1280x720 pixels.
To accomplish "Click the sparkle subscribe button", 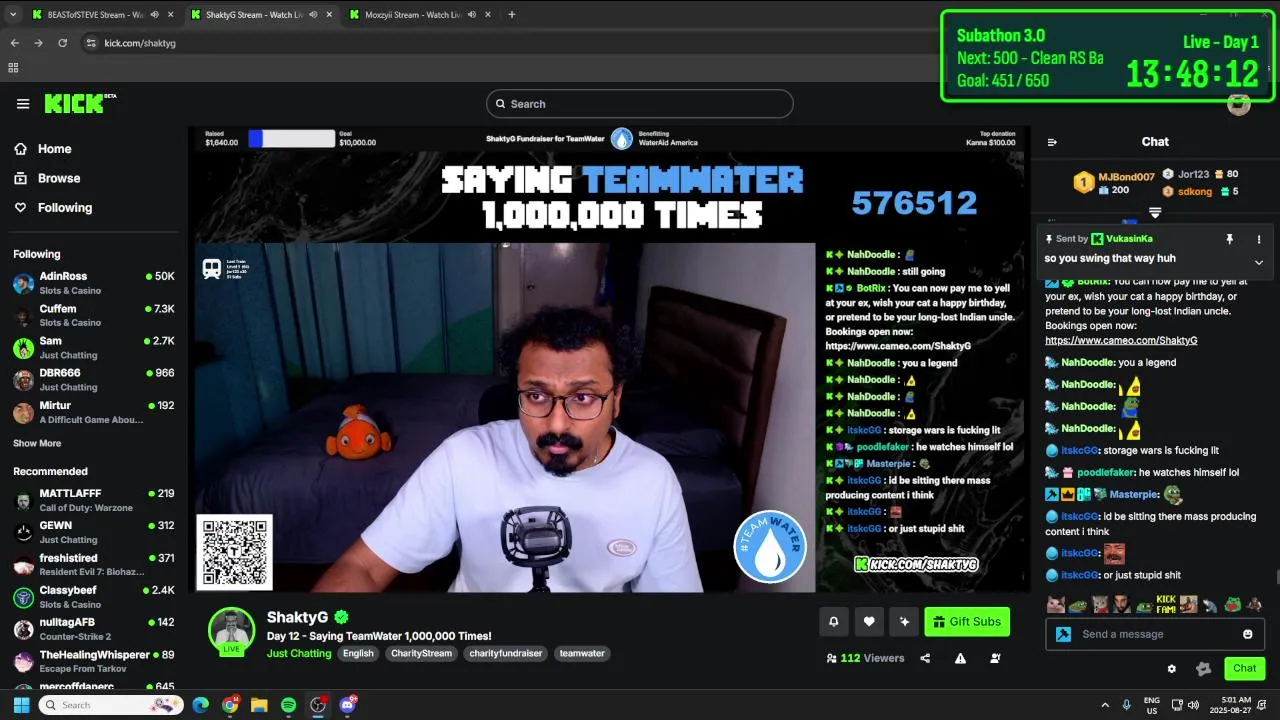I will 904,622.
